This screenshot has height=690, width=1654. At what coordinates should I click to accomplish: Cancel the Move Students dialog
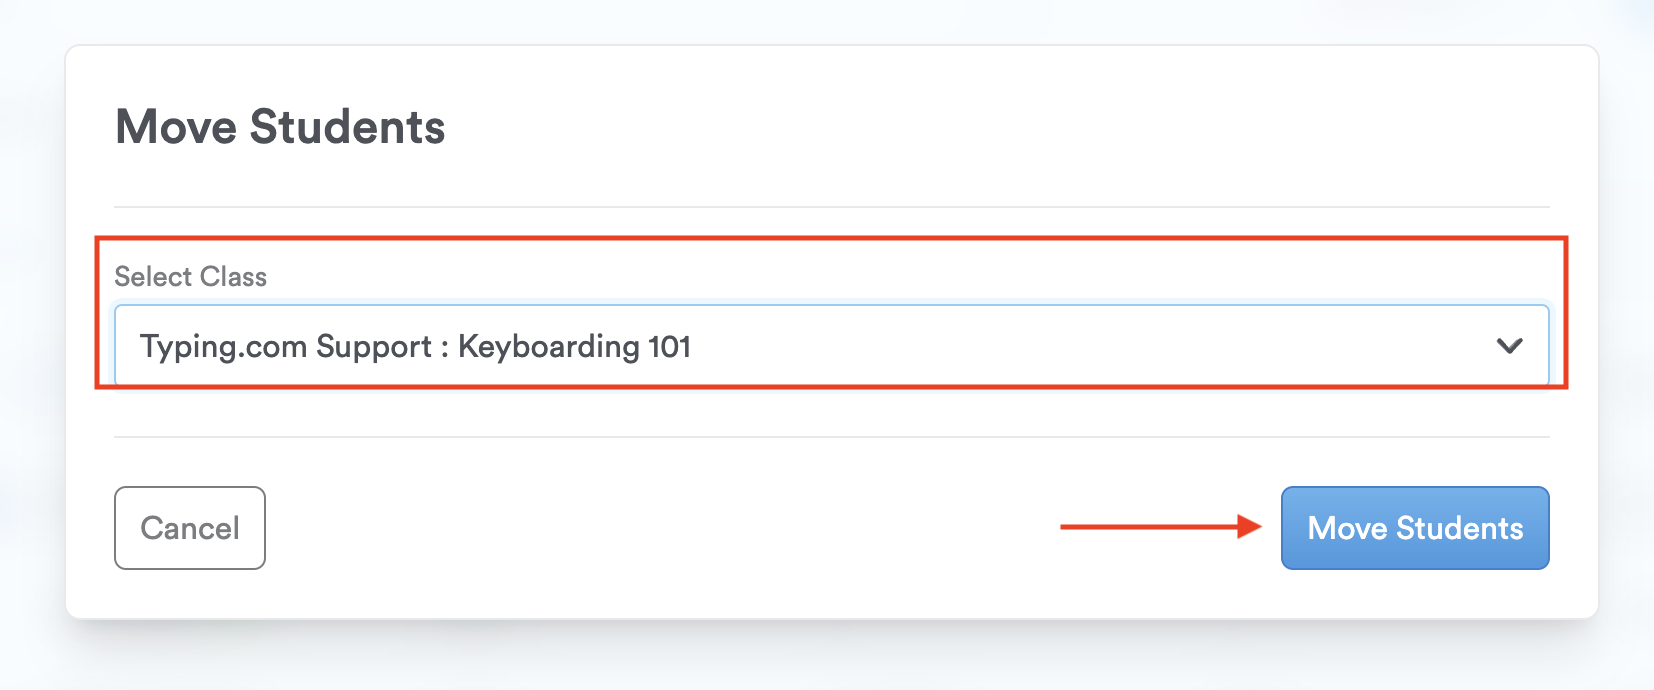pos(190,528)
